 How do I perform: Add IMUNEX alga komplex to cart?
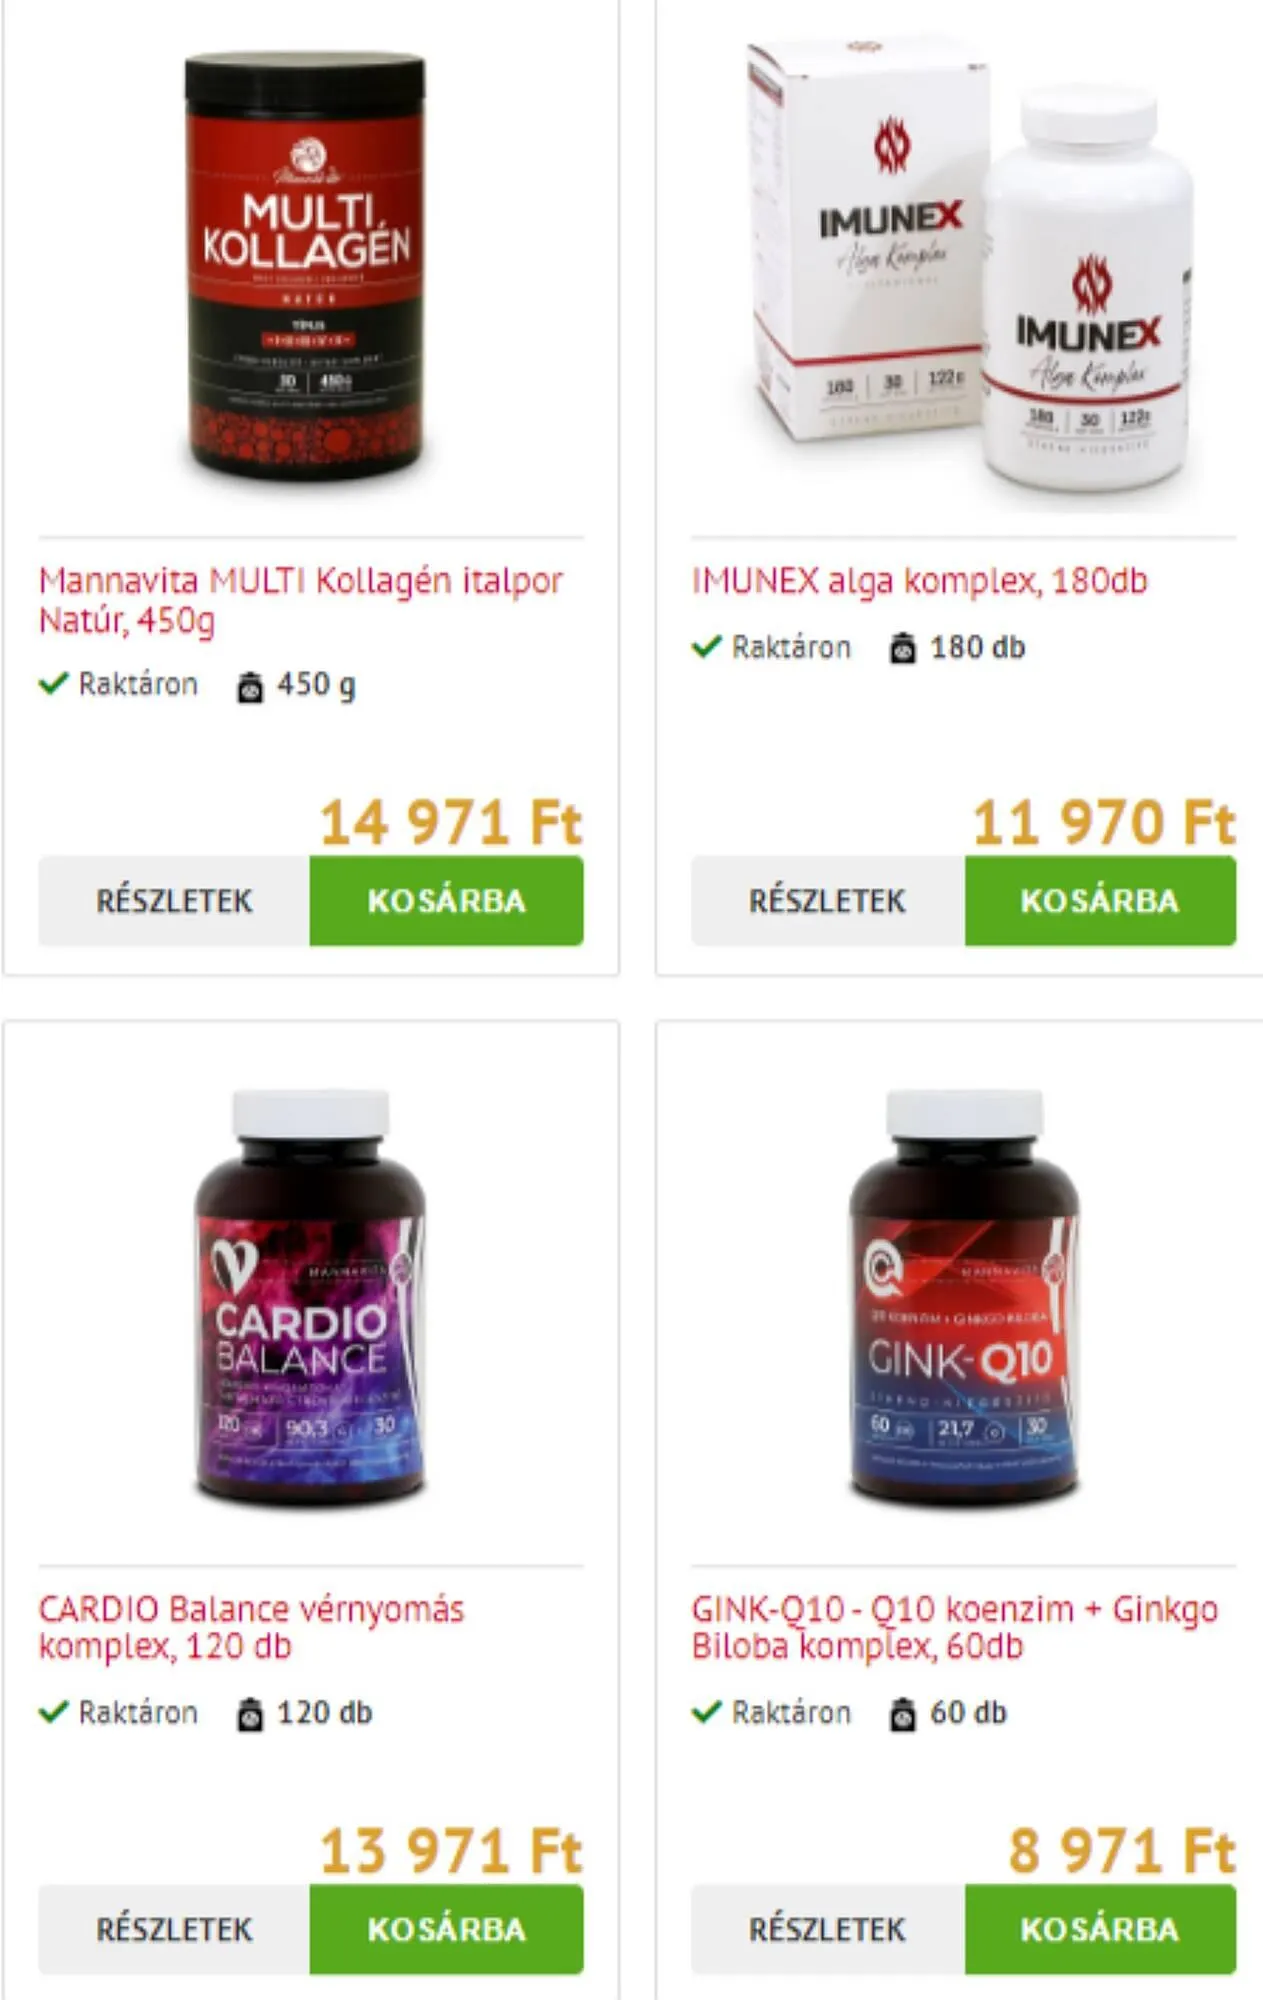pos(1100,901)
